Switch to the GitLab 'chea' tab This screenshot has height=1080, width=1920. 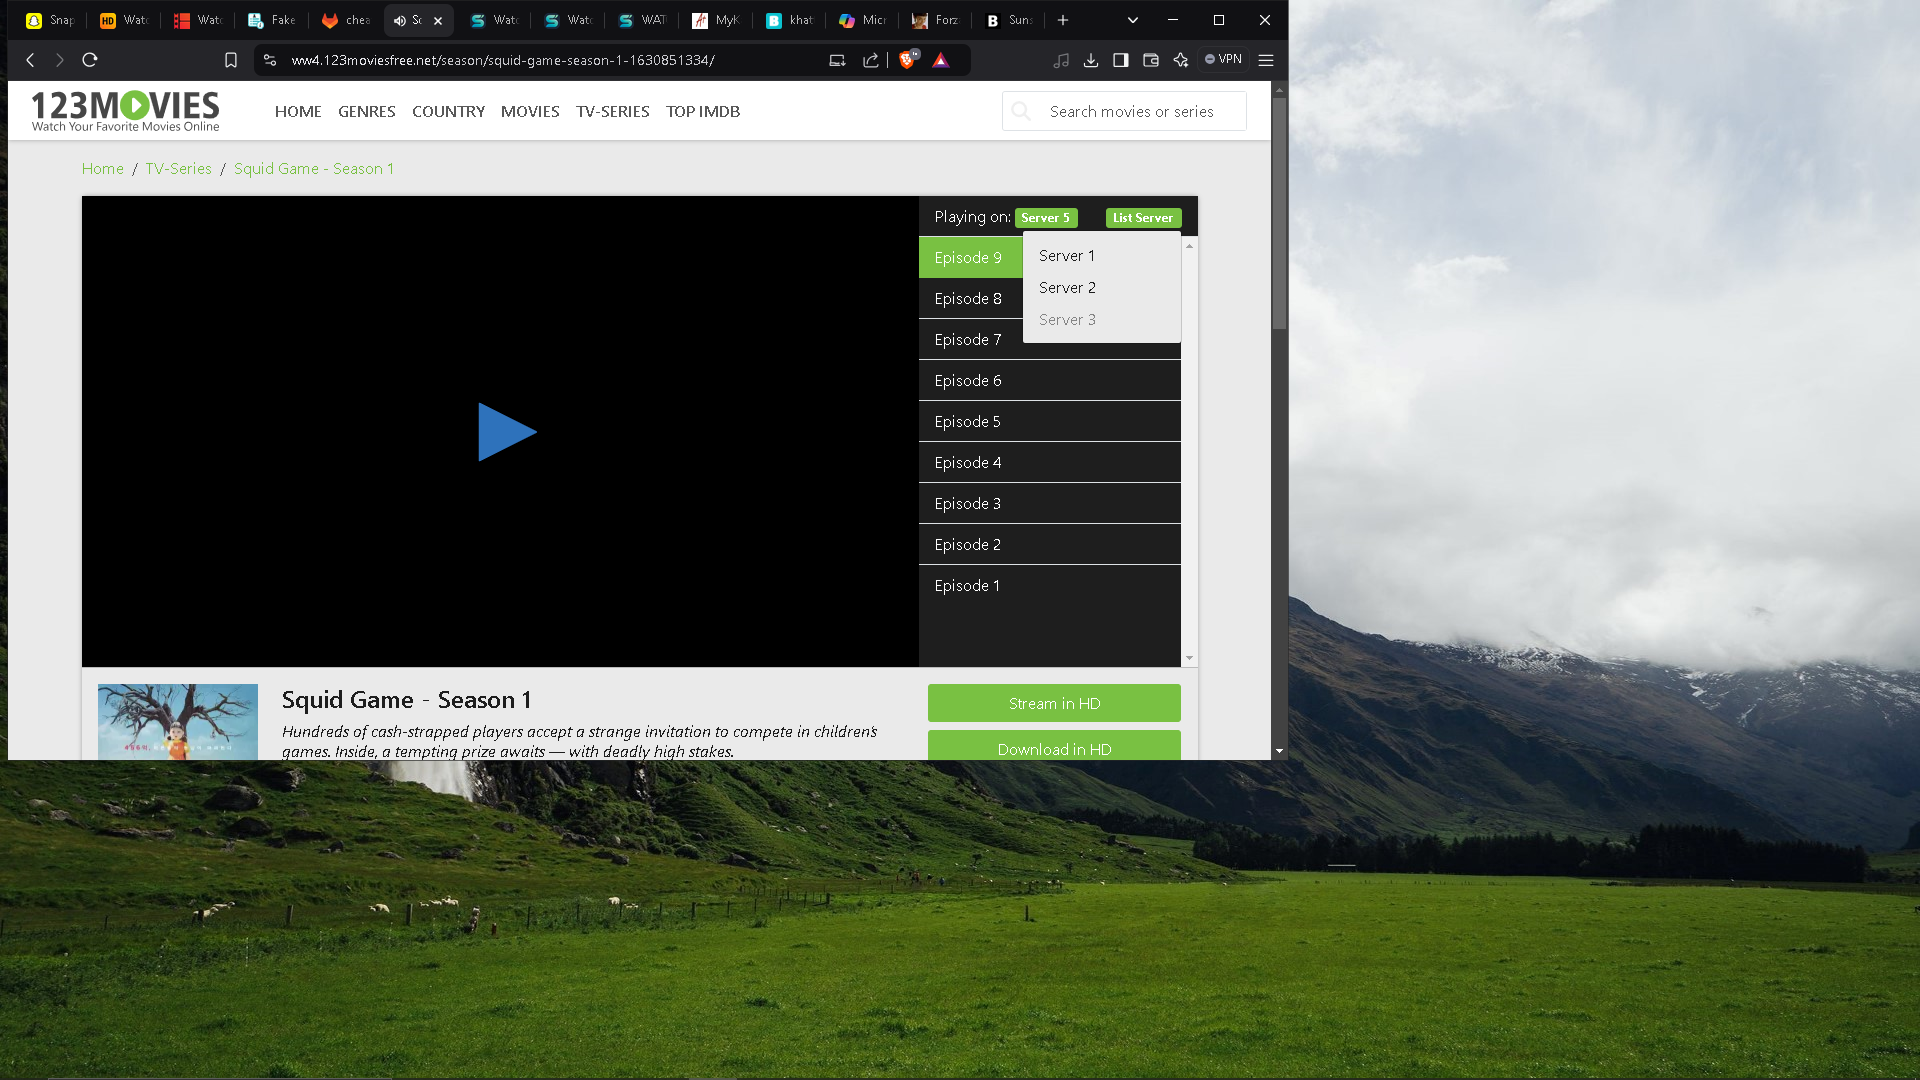point(346,20)
